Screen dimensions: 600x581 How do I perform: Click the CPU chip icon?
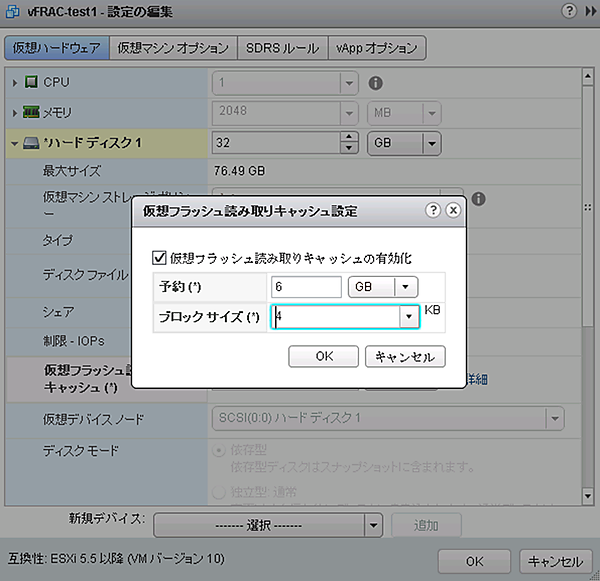click(31, 82)
